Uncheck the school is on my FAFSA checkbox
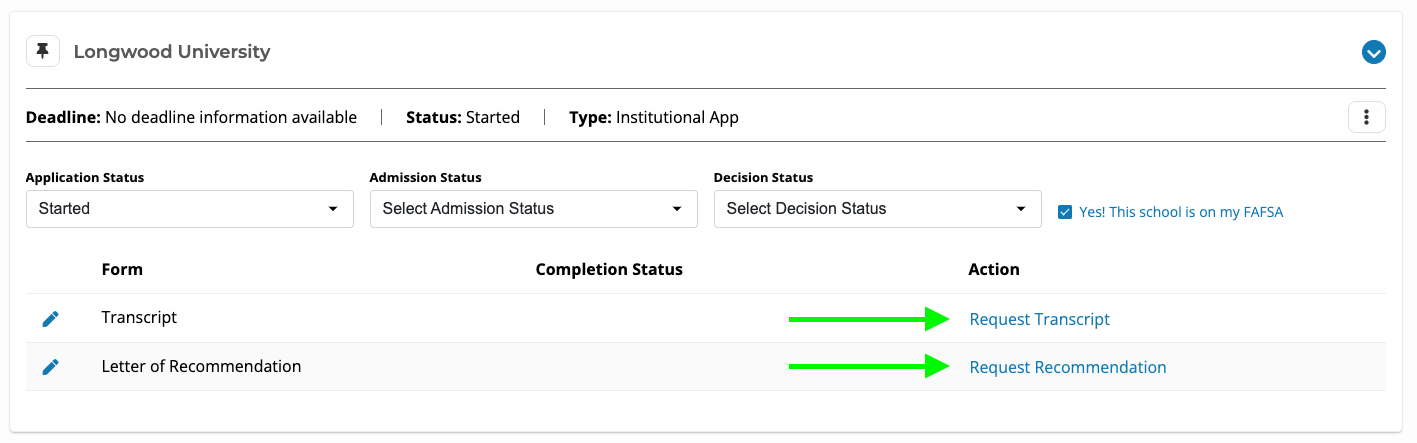This screenshot has width=1417, height=443. (1065, 212)
